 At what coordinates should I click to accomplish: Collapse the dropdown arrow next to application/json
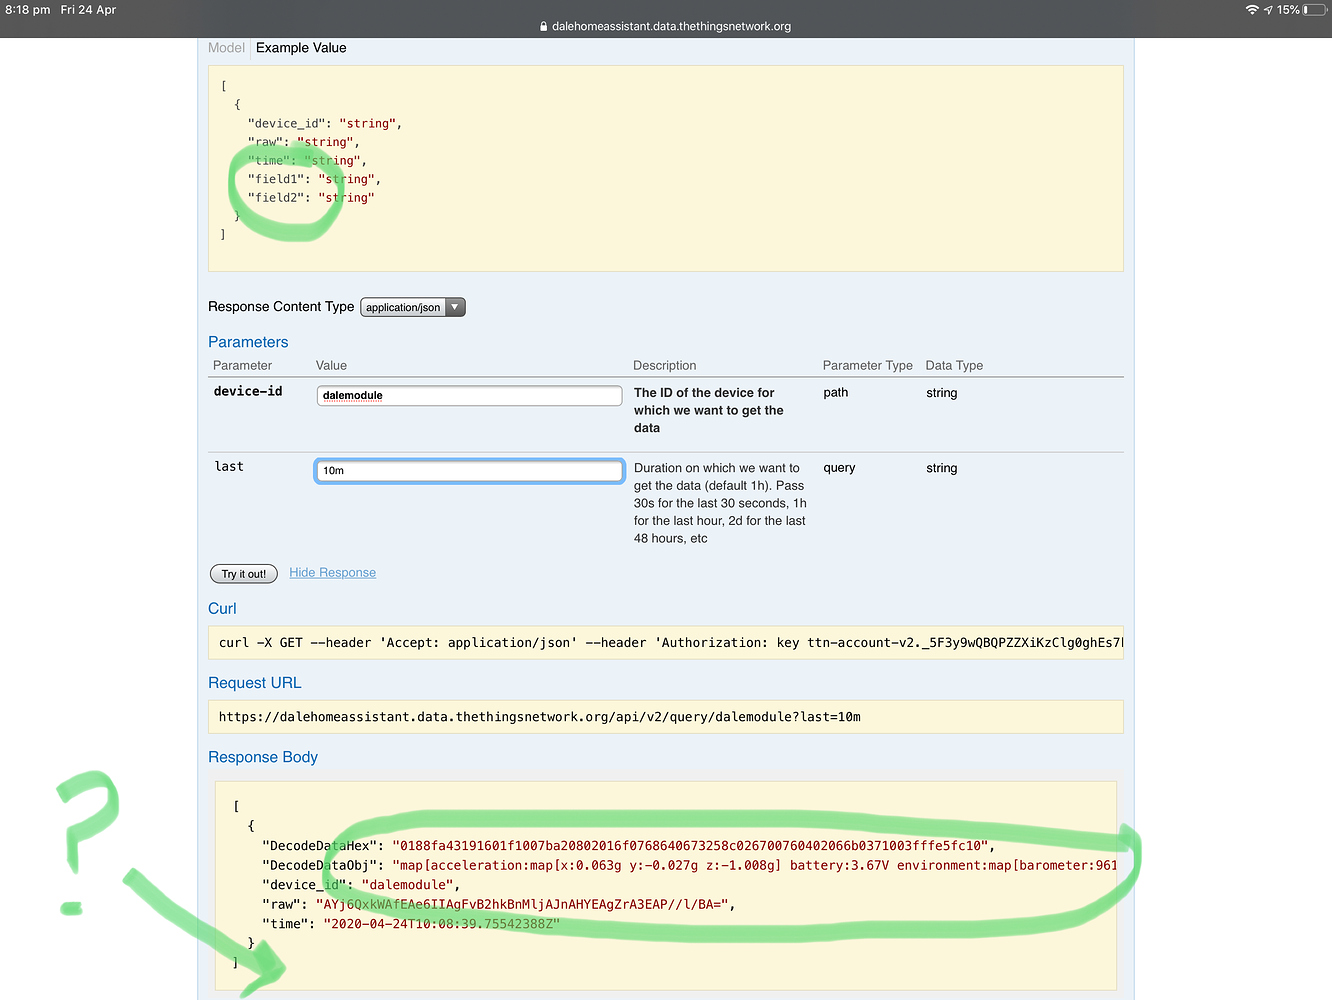pos(455,307)
